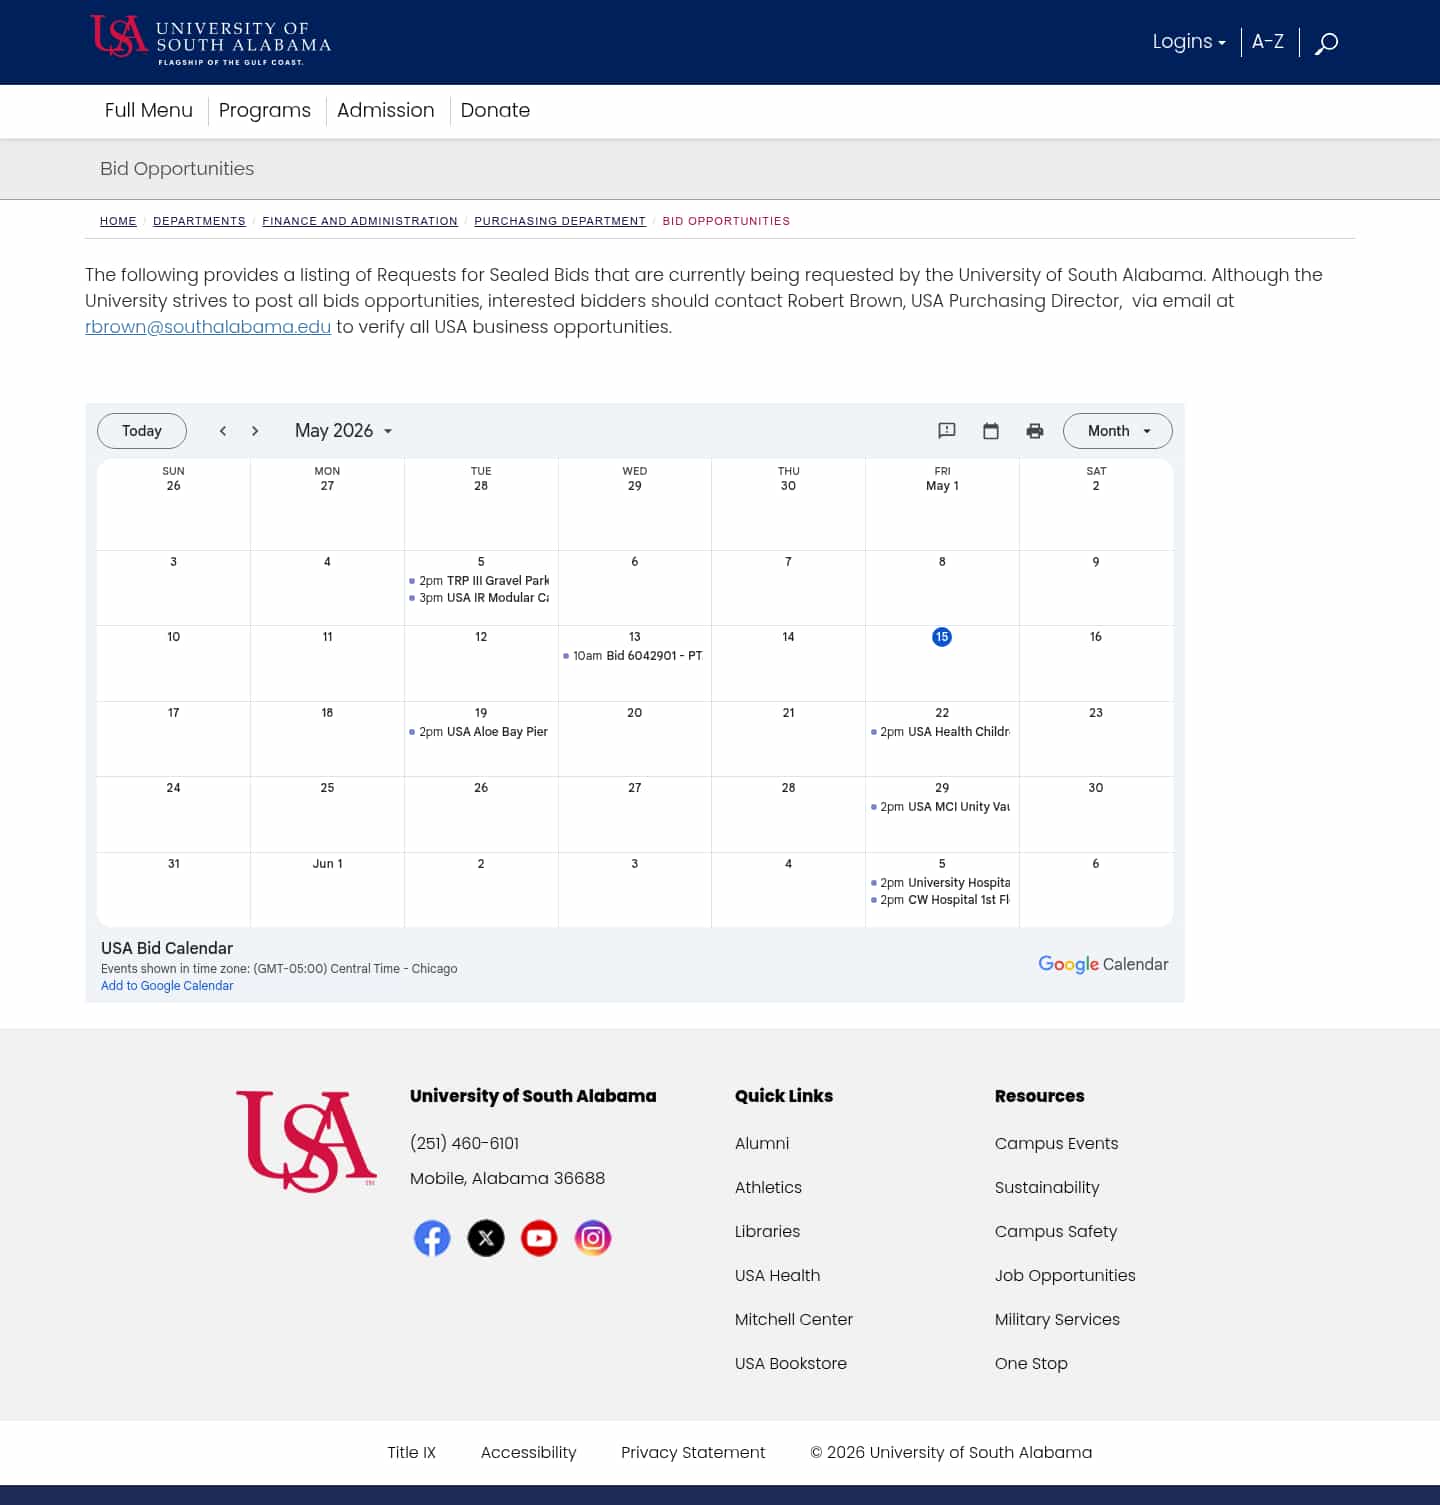The height and width of the screenshot is (1505, 1440).
Task: Click the USA Bookstore link
Action: coord(791,1363)
